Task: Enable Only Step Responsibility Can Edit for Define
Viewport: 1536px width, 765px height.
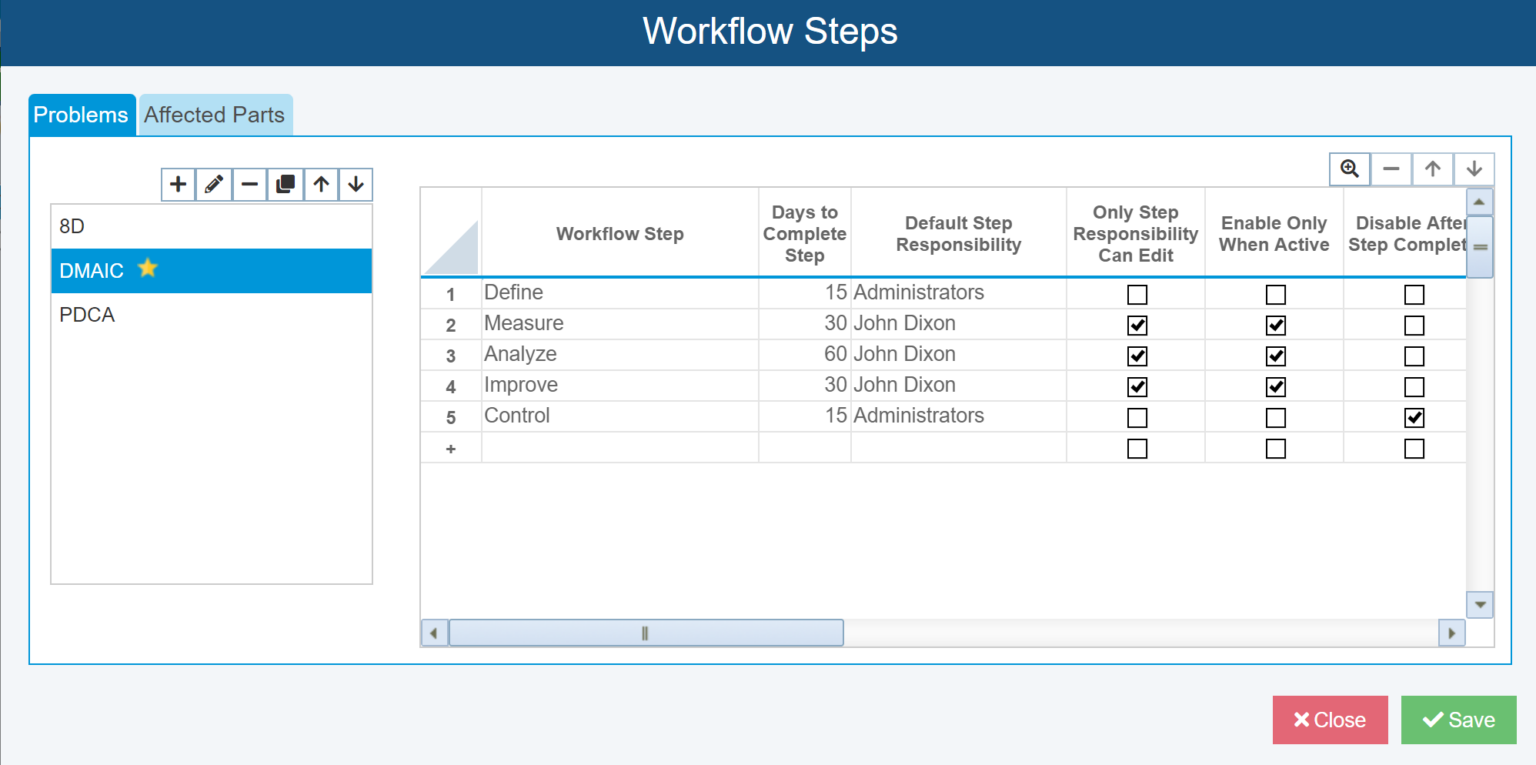Action: 1136,294
